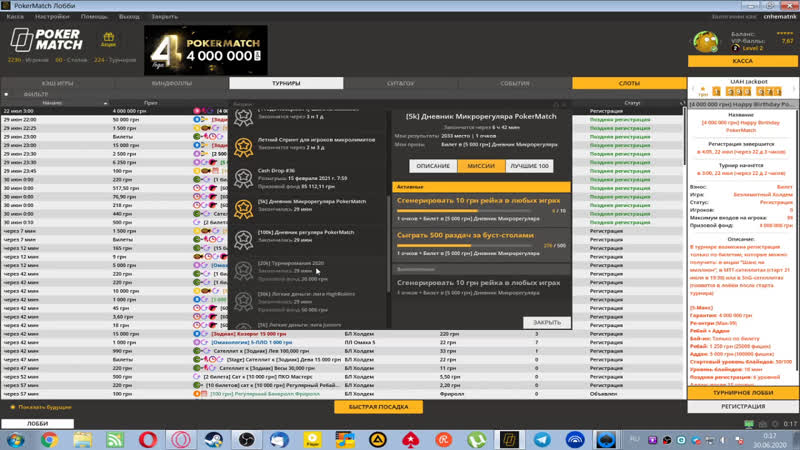Screen dimensions: 800x450
Task: Open the Касса menu
Action: tap(15, 16)
